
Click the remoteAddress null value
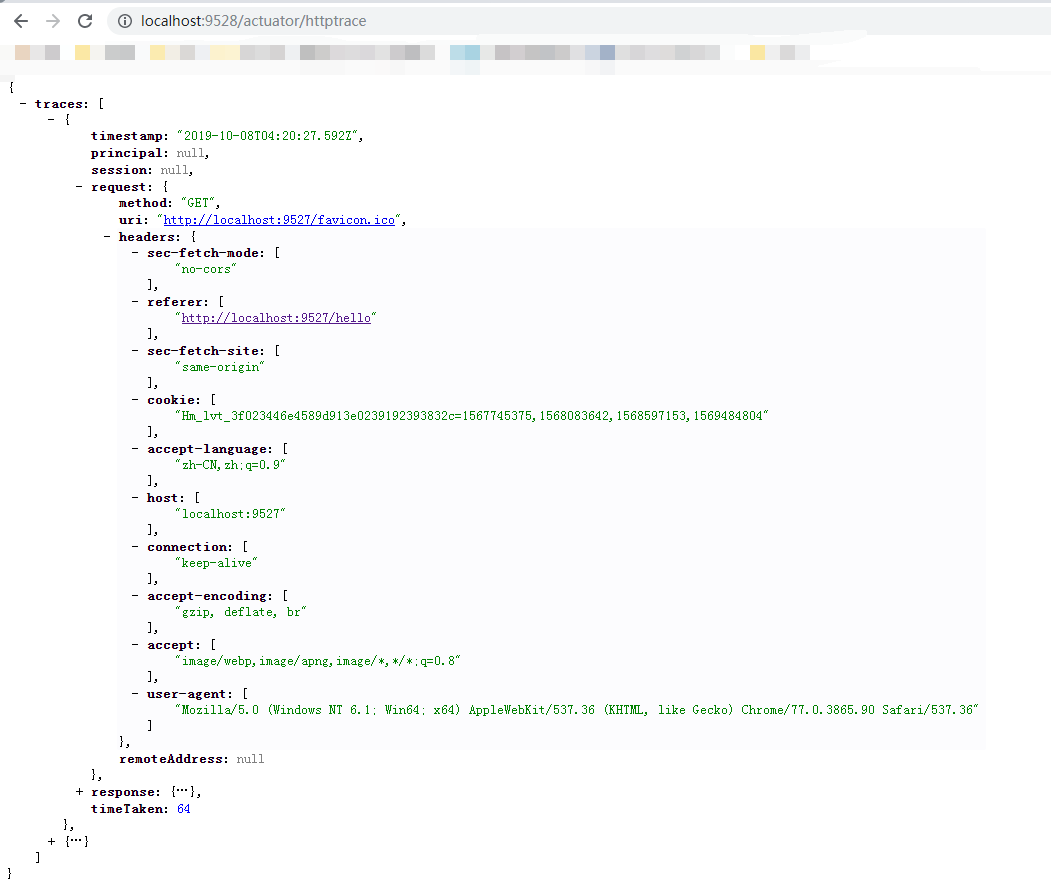pyautogui.click(x=250, y=759)
